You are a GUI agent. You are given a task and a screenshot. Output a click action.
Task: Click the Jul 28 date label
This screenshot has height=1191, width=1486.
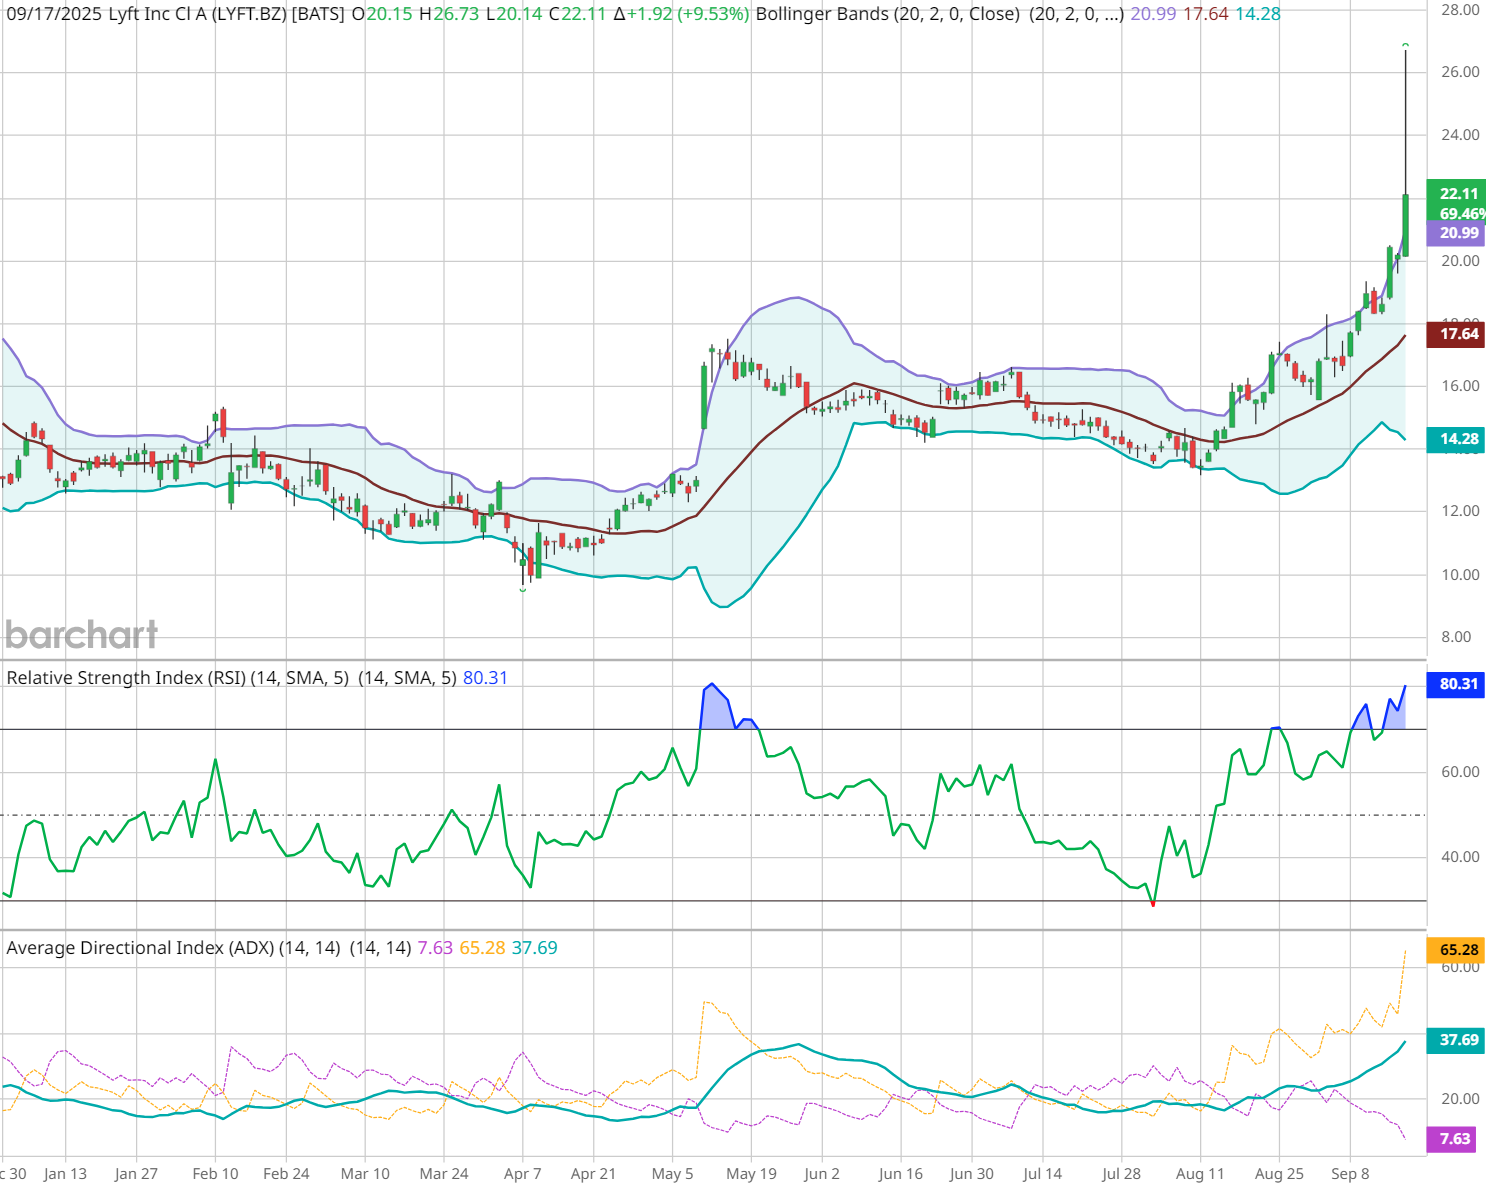pos(1122,1174)
